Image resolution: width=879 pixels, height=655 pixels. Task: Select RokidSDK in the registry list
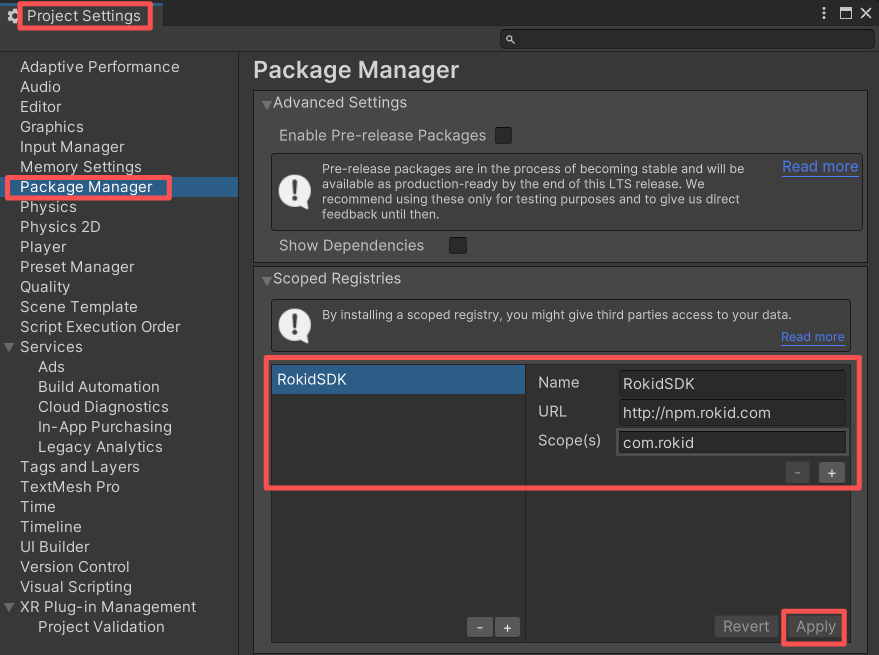pyautogui.click(x=398, y=380)
